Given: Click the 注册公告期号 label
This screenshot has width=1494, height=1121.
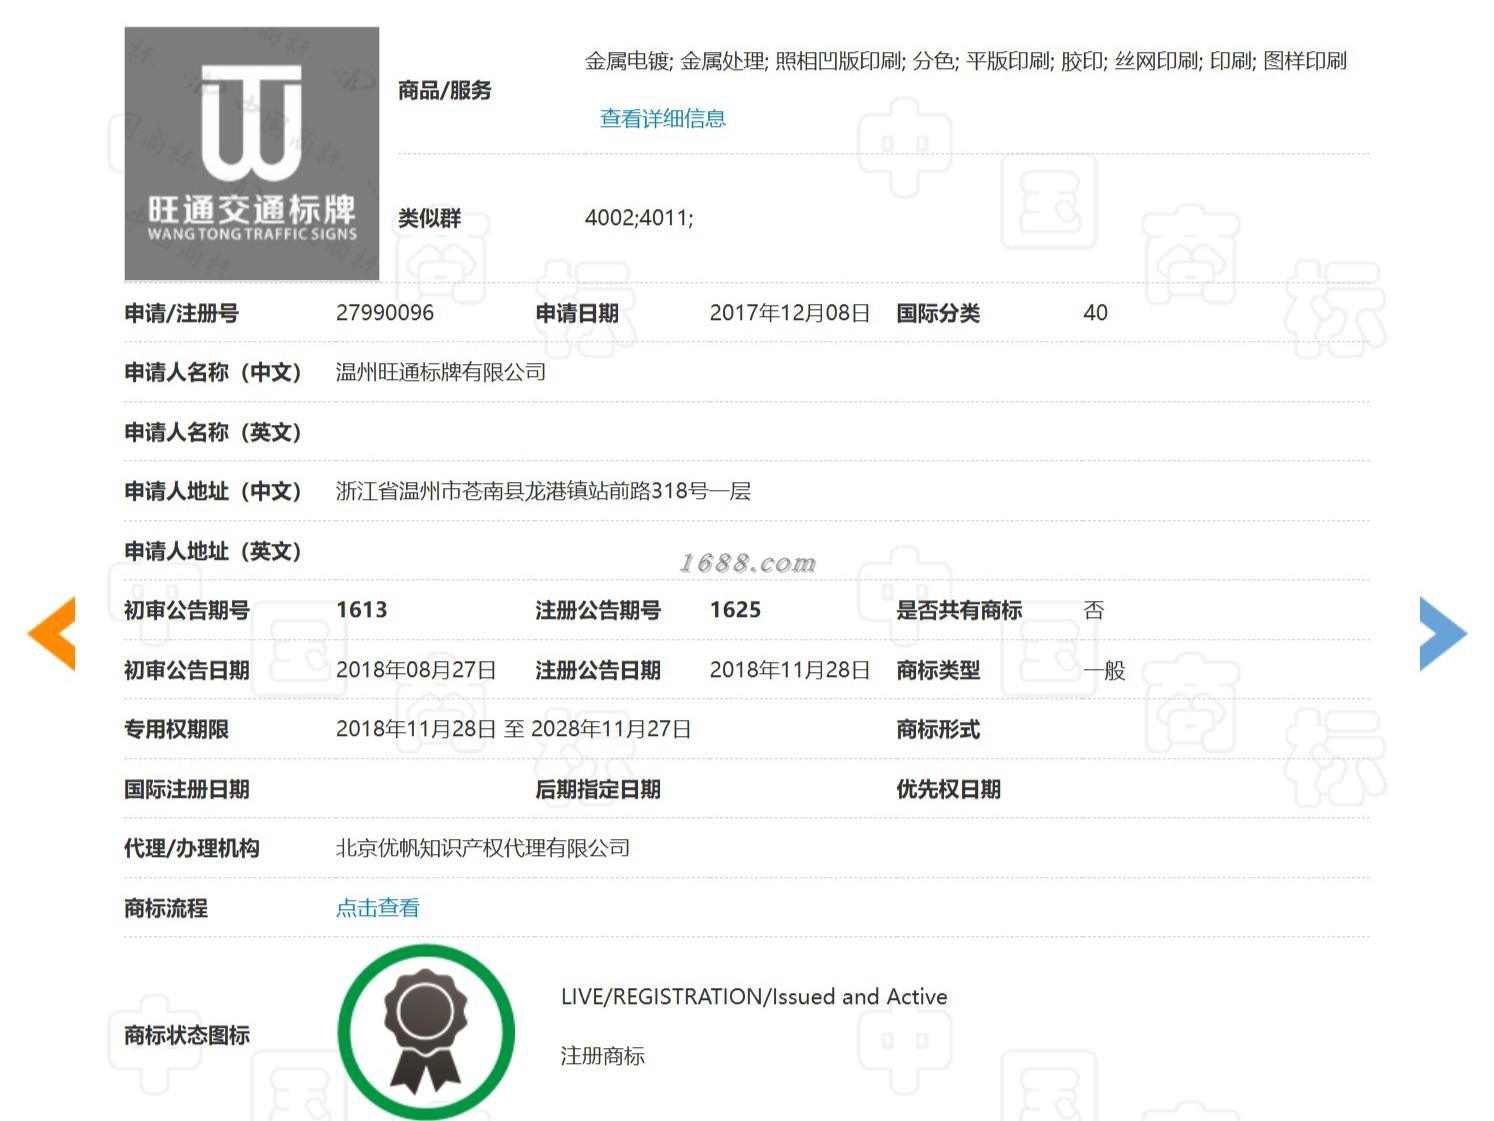Looking at the screenshot, I should click(598, 610).
